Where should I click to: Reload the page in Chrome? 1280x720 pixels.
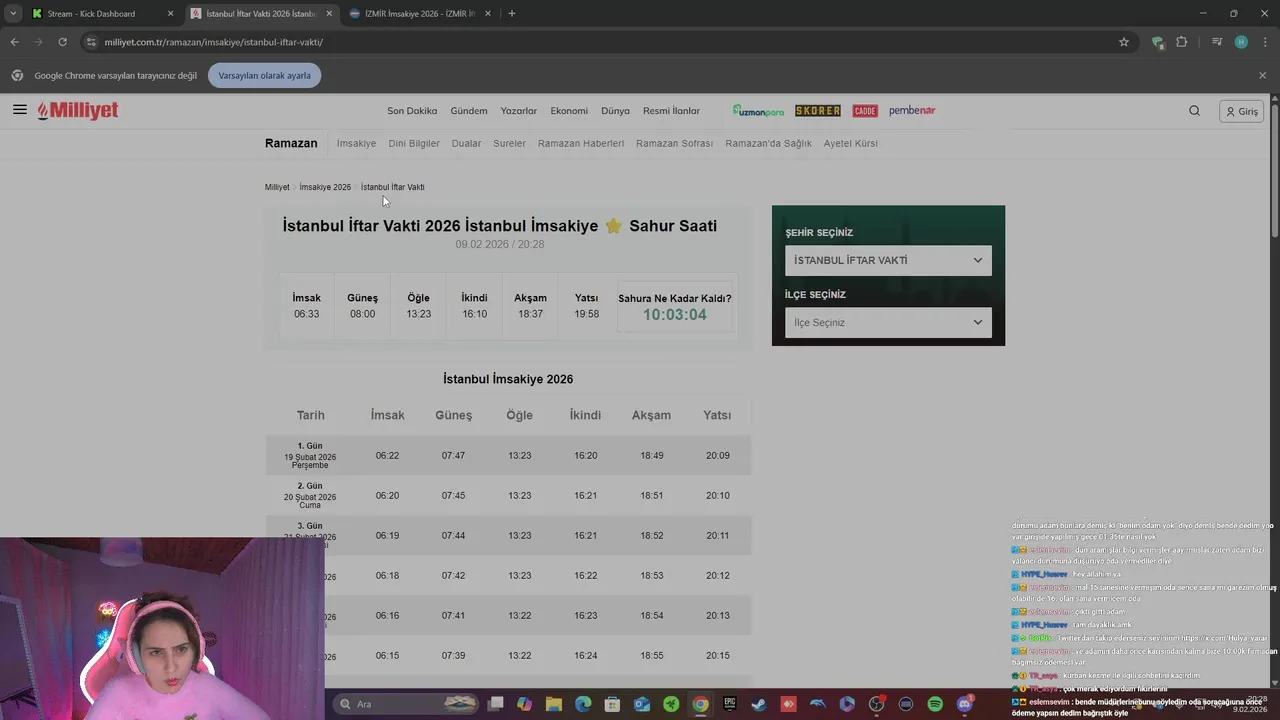pos(62,42)
